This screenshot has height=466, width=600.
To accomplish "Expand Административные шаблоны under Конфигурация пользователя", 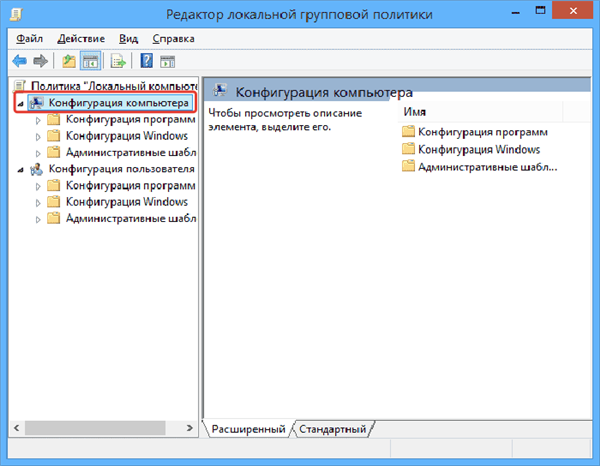I will click(38, 220).
